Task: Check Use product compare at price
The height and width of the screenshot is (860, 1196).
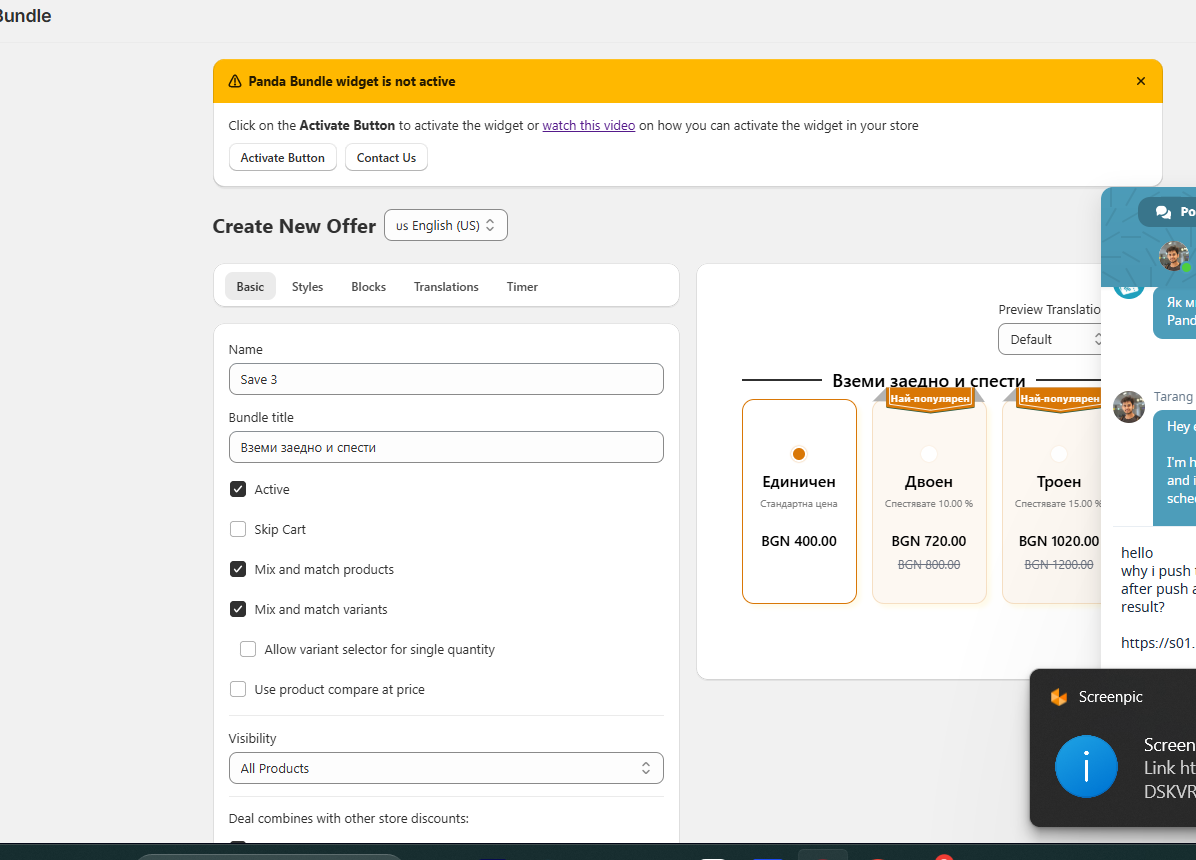Action: [x=238, y=689]
